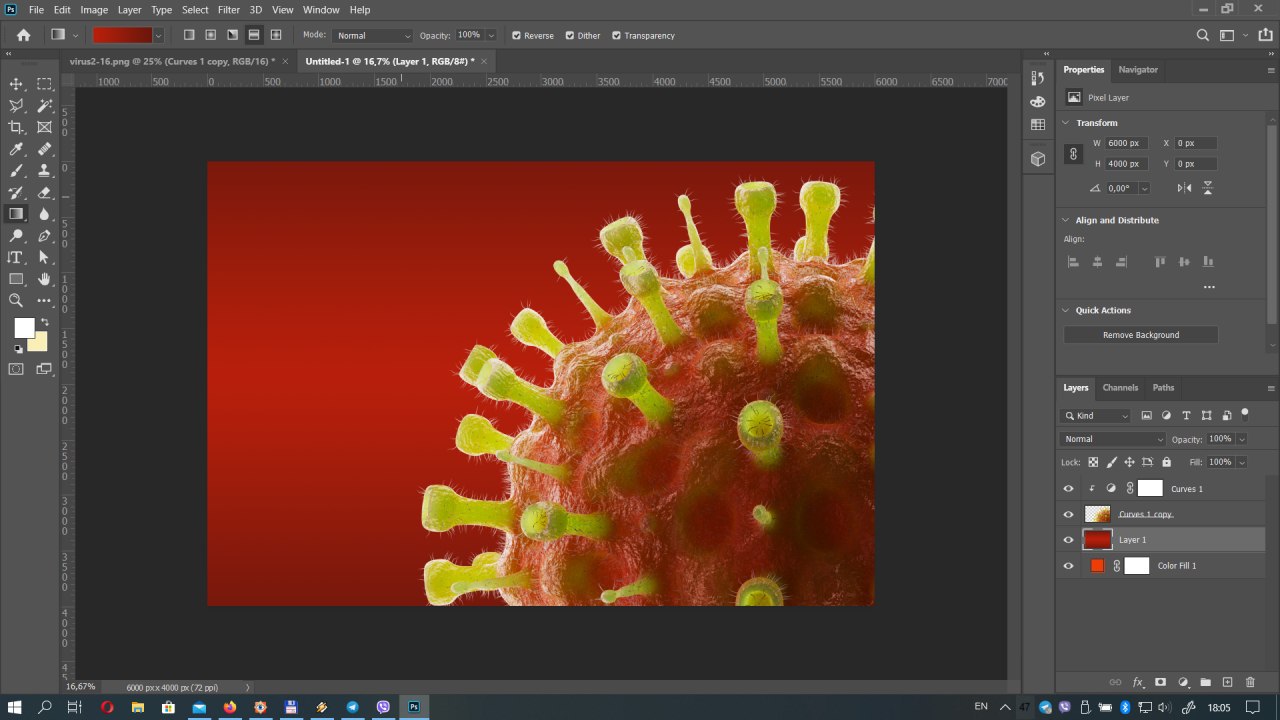Select the History Brush tool
The image size is (1280, 720).
coord(16,192)
